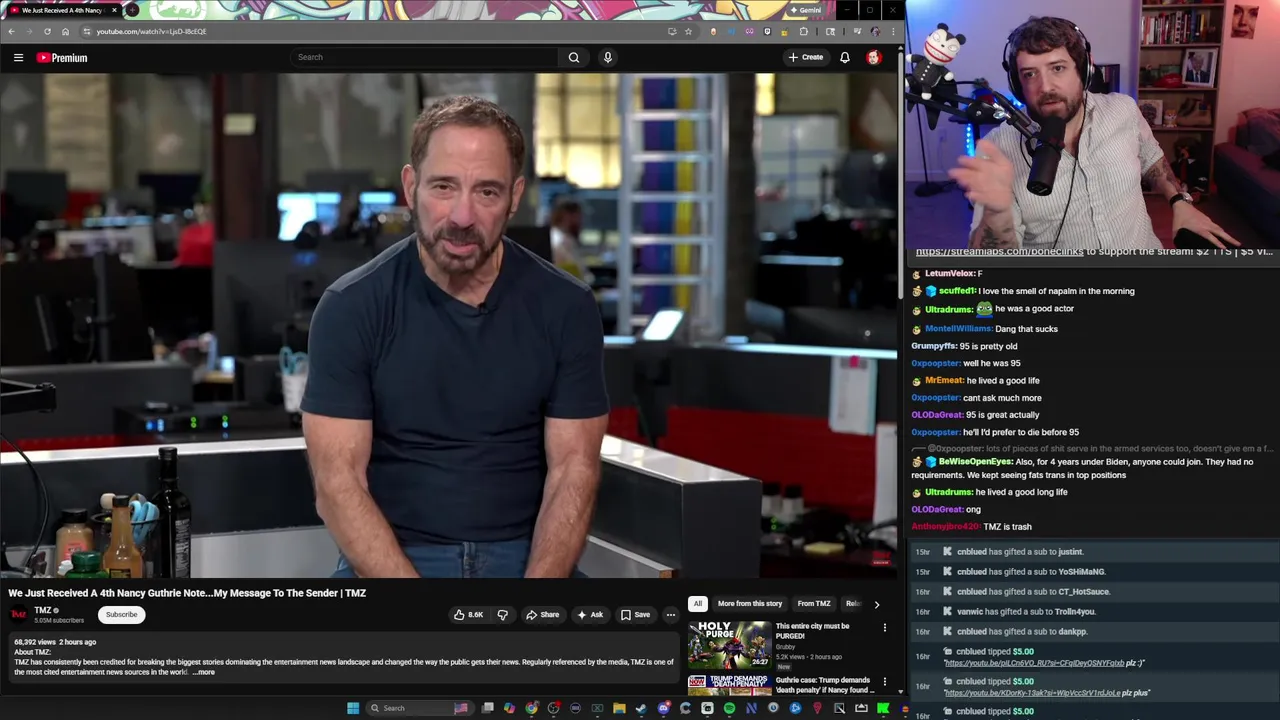Viewport: 1280px width, 720px height.
Task: Open more actions ellipsis under video
Action: coord(671,615)
